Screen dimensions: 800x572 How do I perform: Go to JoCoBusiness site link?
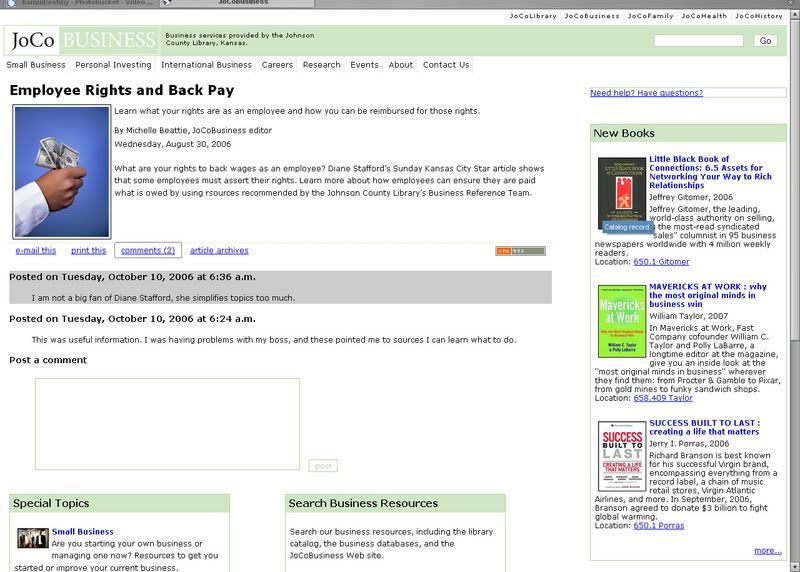pos(592,16)
